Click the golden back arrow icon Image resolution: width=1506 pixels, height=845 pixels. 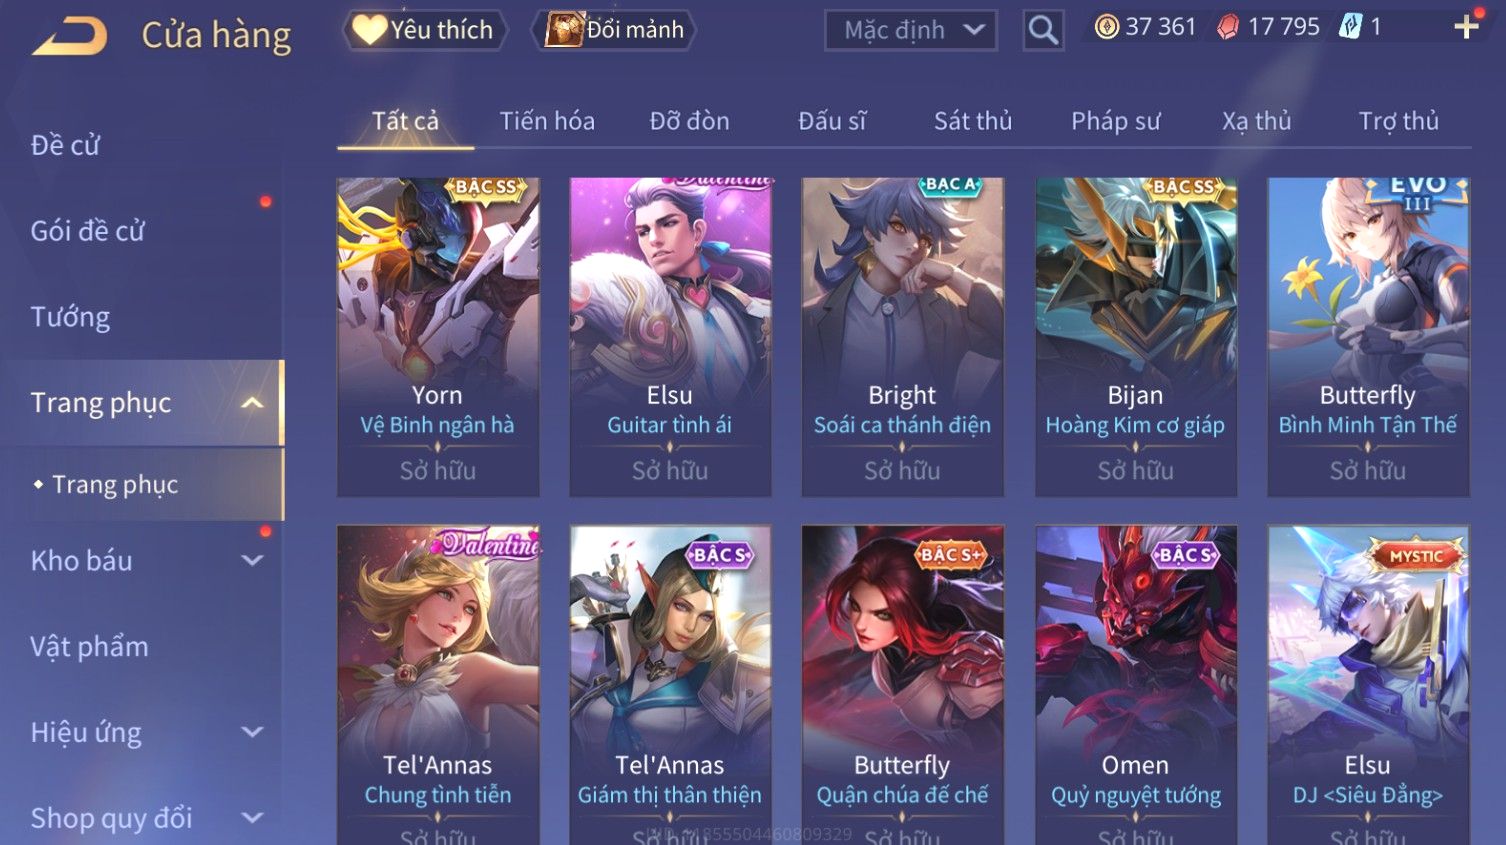tap(69, 36)
